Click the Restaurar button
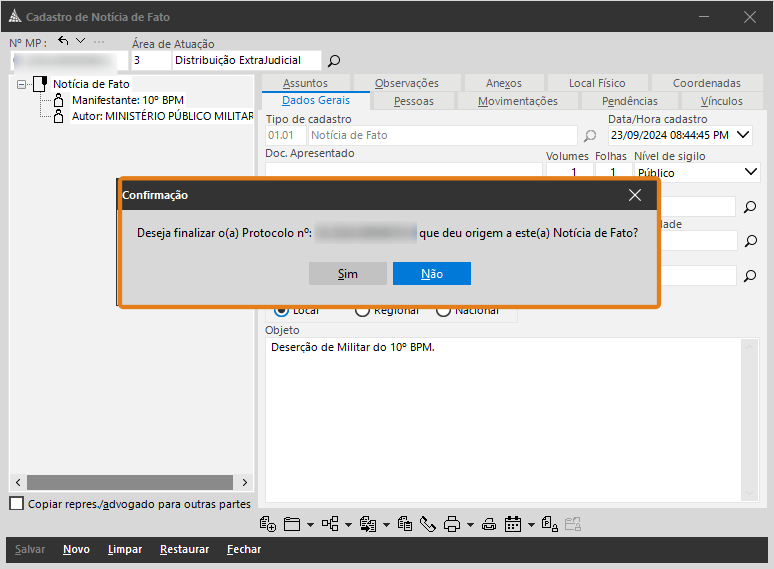The height and width of the screenshot is (569, 774). 185,549
